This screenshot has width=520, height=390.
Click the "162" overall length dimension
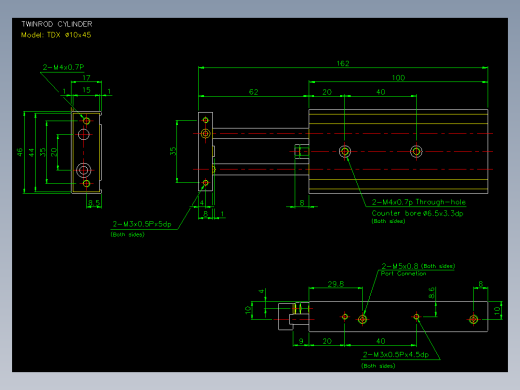tap(343, 63)
